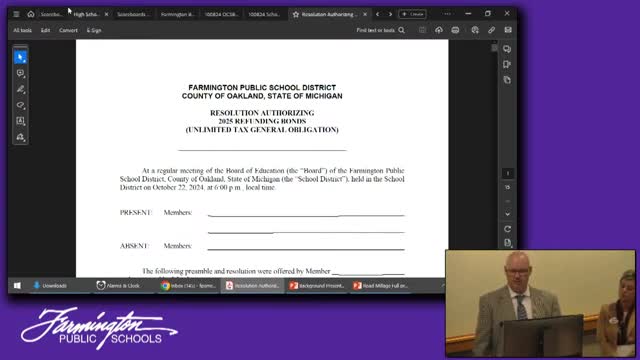Print the document using printer icon
640x360 pixels.
tap(455, 30)
